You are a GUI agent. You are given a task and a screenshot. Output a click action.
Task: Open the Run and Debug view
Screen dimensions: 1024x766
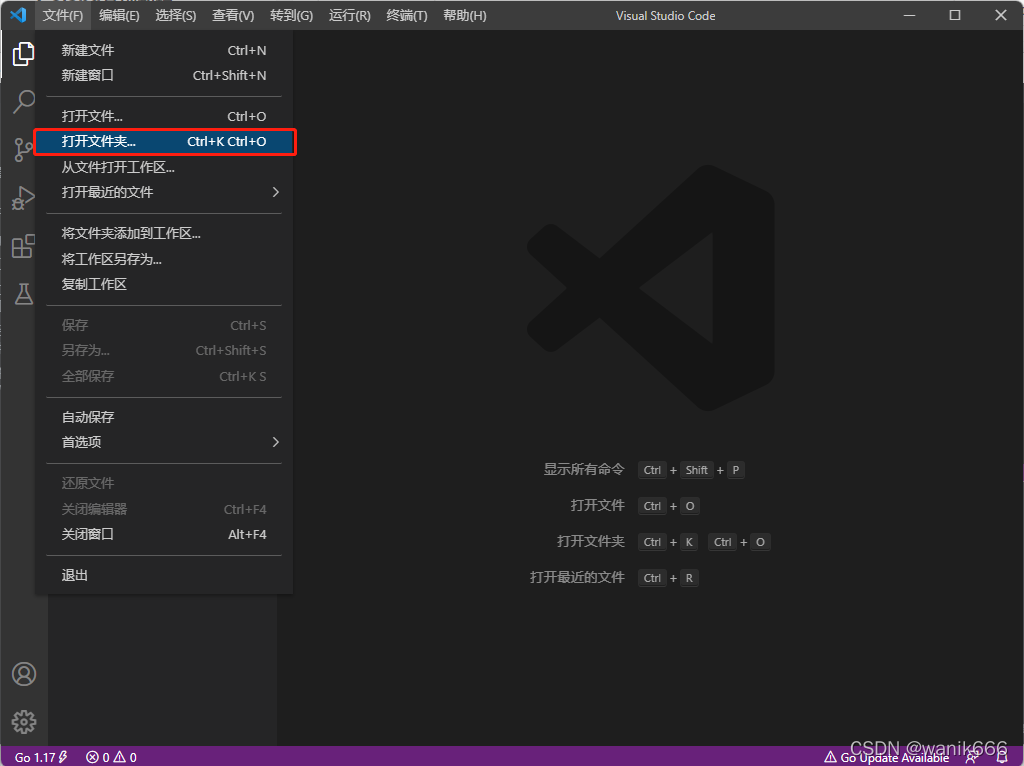24,198
